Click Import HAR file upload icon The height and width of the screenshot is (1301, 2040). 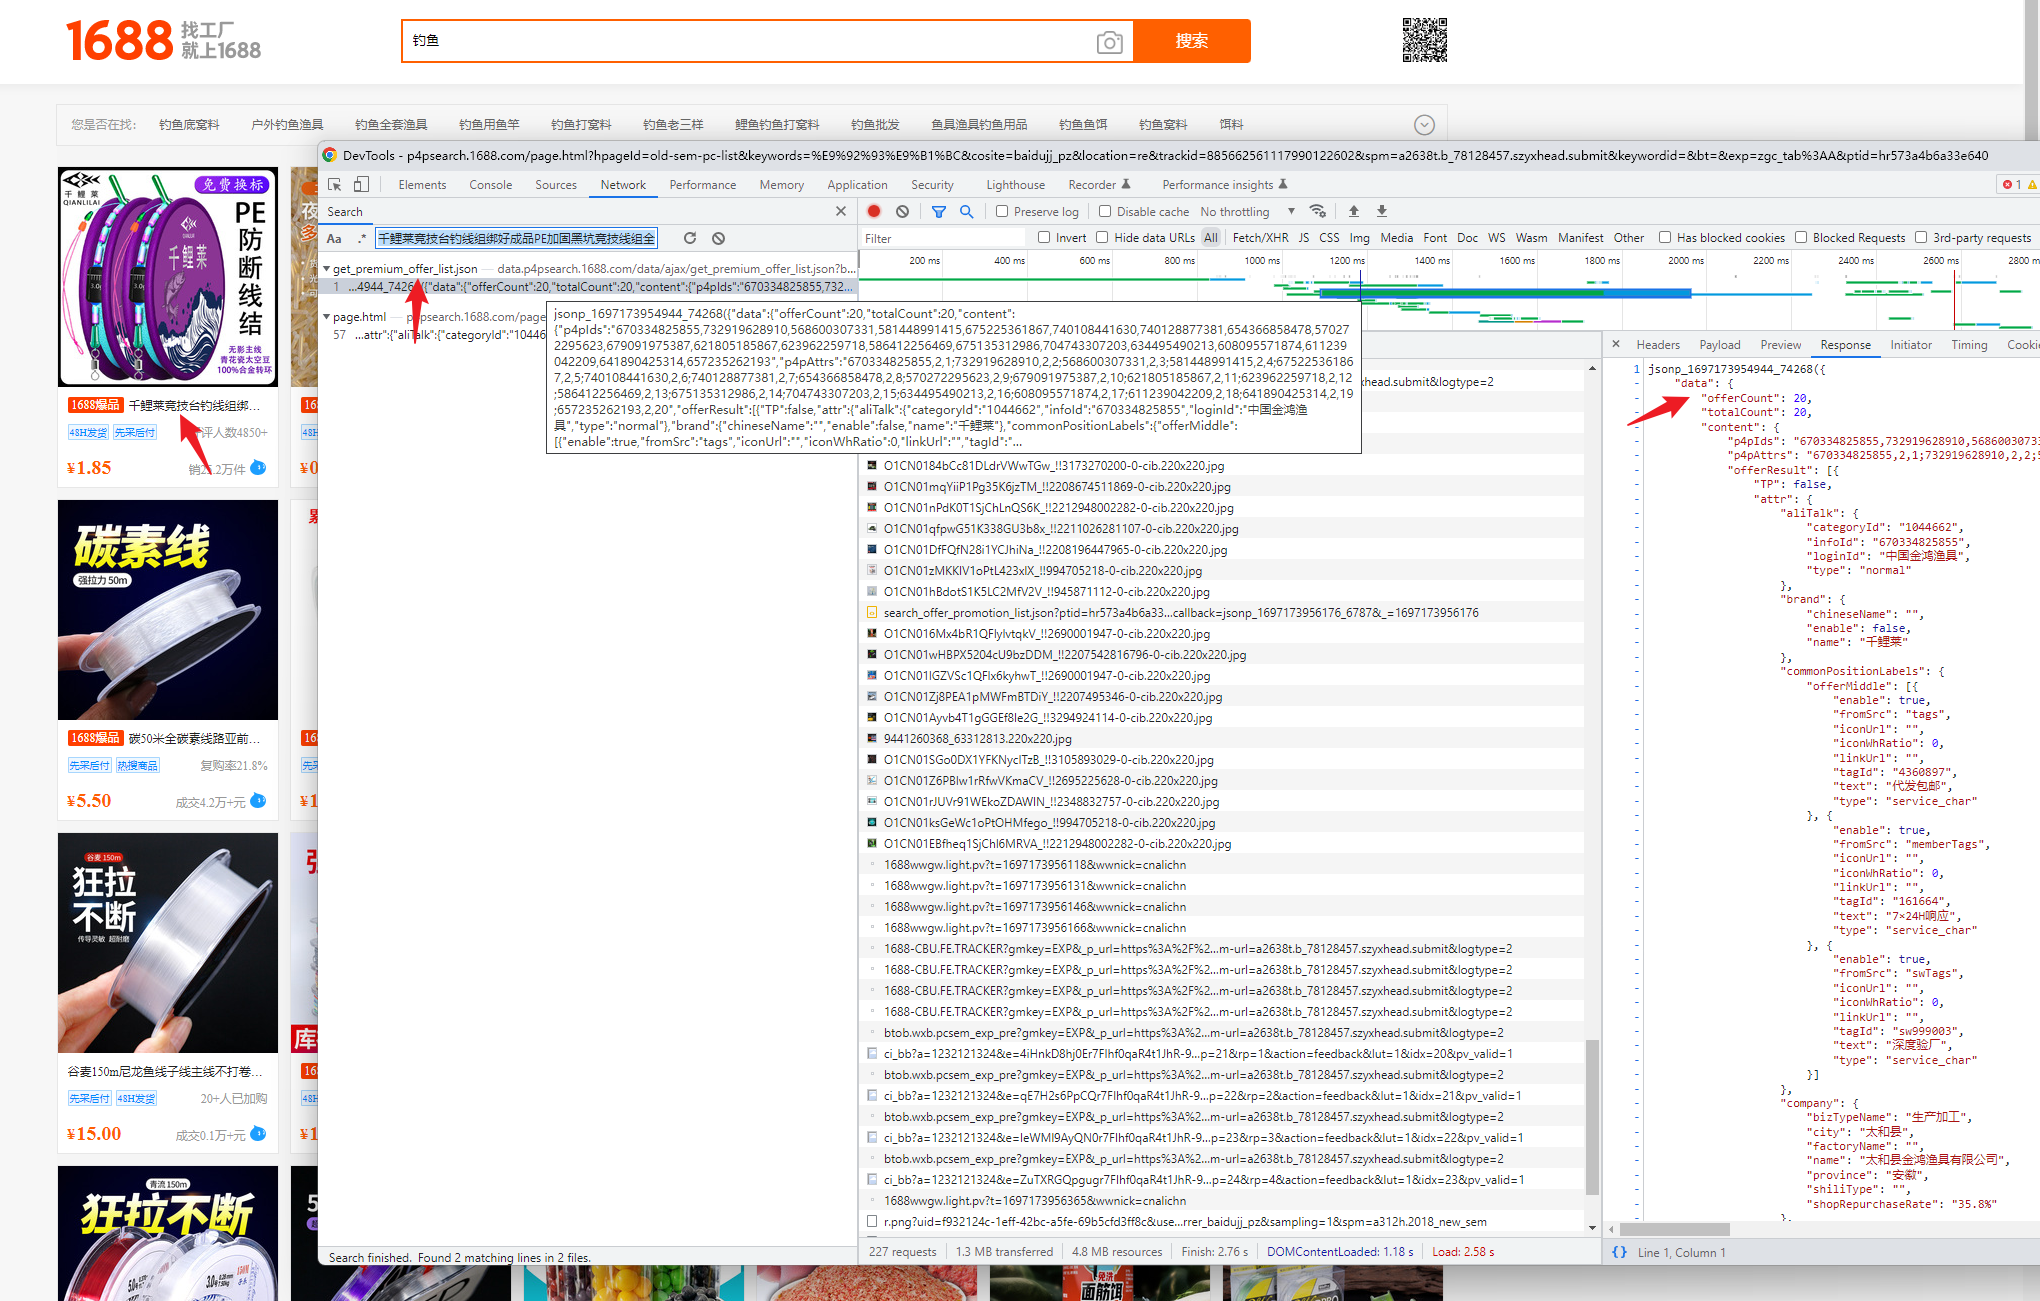[x=1354, y=211]
